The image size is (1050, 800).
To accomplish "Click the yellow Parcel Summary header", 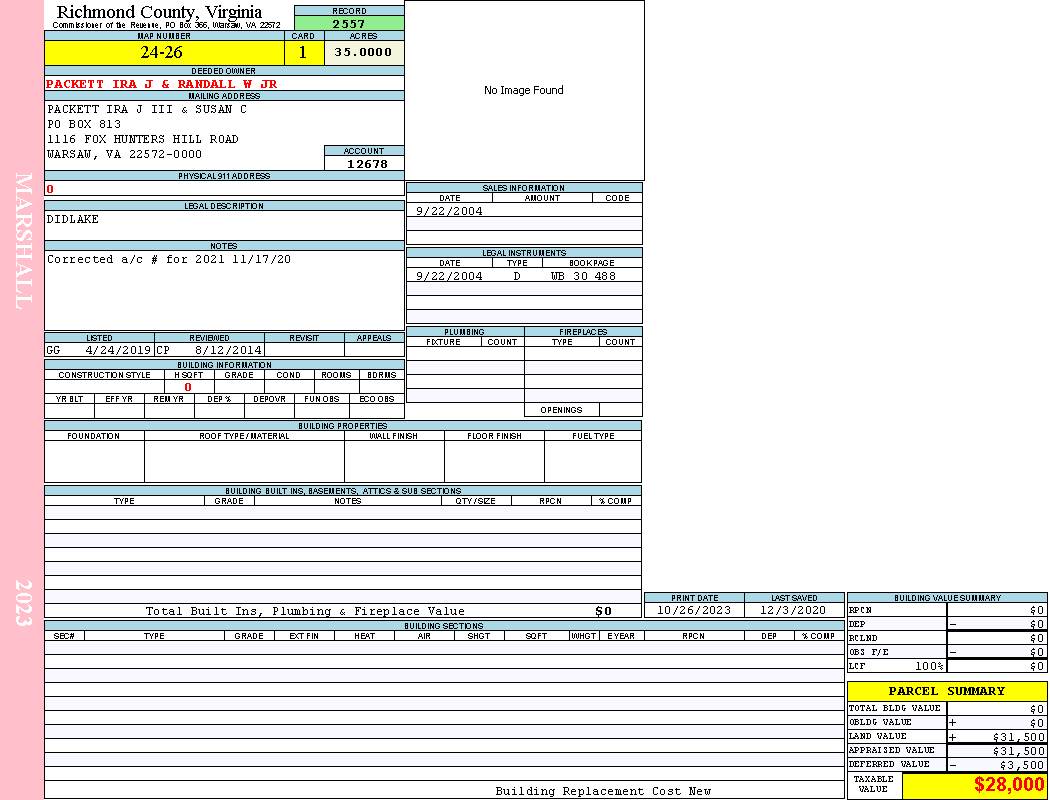I will point(946,691).
